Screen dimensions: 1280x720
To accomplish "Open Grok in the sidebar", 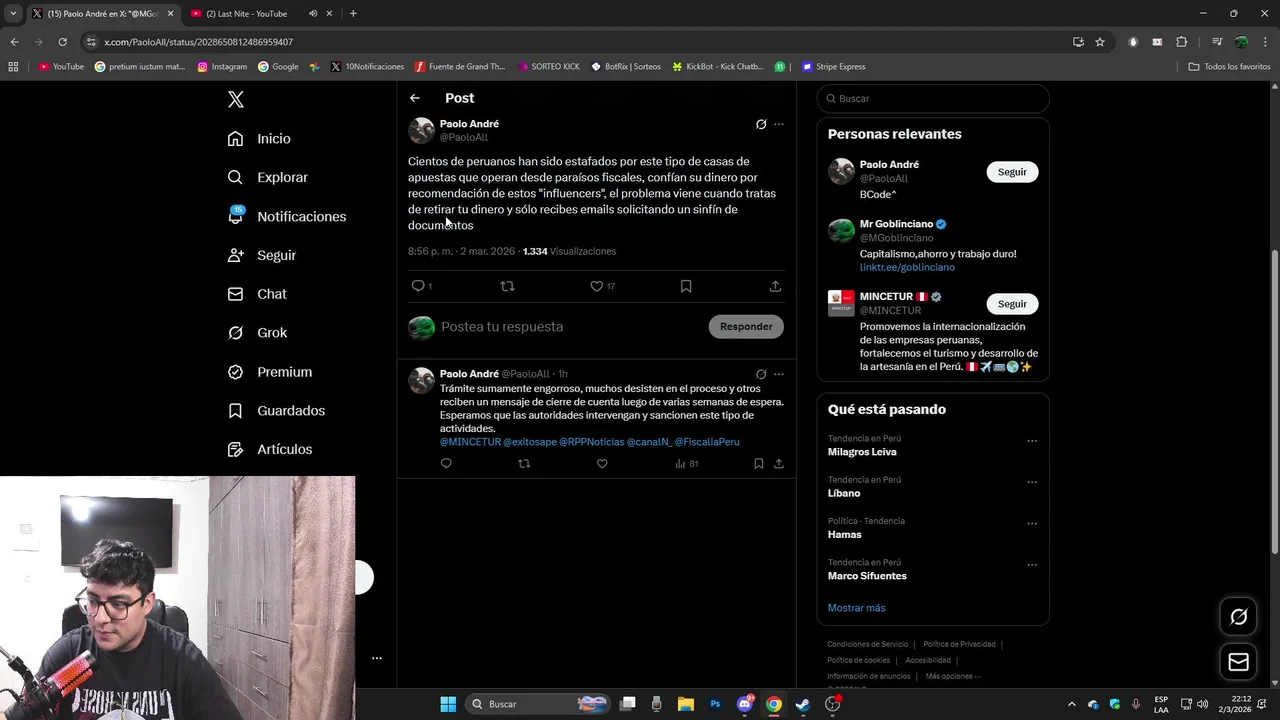I will click(x=256, y=333).
